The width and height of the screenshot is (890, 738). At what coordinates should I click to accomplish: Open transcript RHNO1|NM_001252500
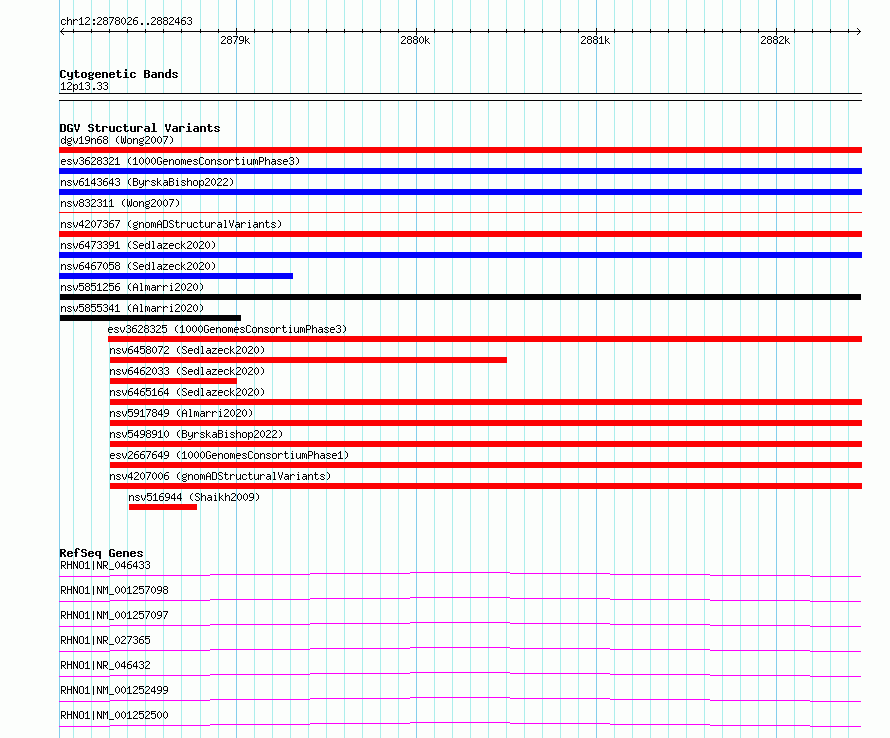(114, 715)
